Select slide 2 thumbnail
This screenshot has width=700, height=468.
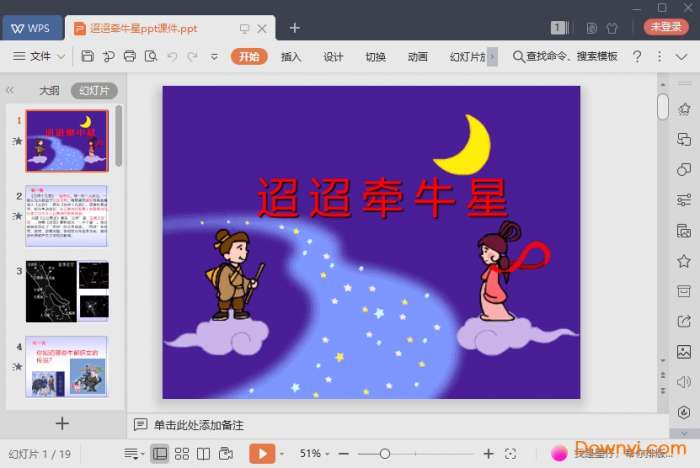[67, 216]
